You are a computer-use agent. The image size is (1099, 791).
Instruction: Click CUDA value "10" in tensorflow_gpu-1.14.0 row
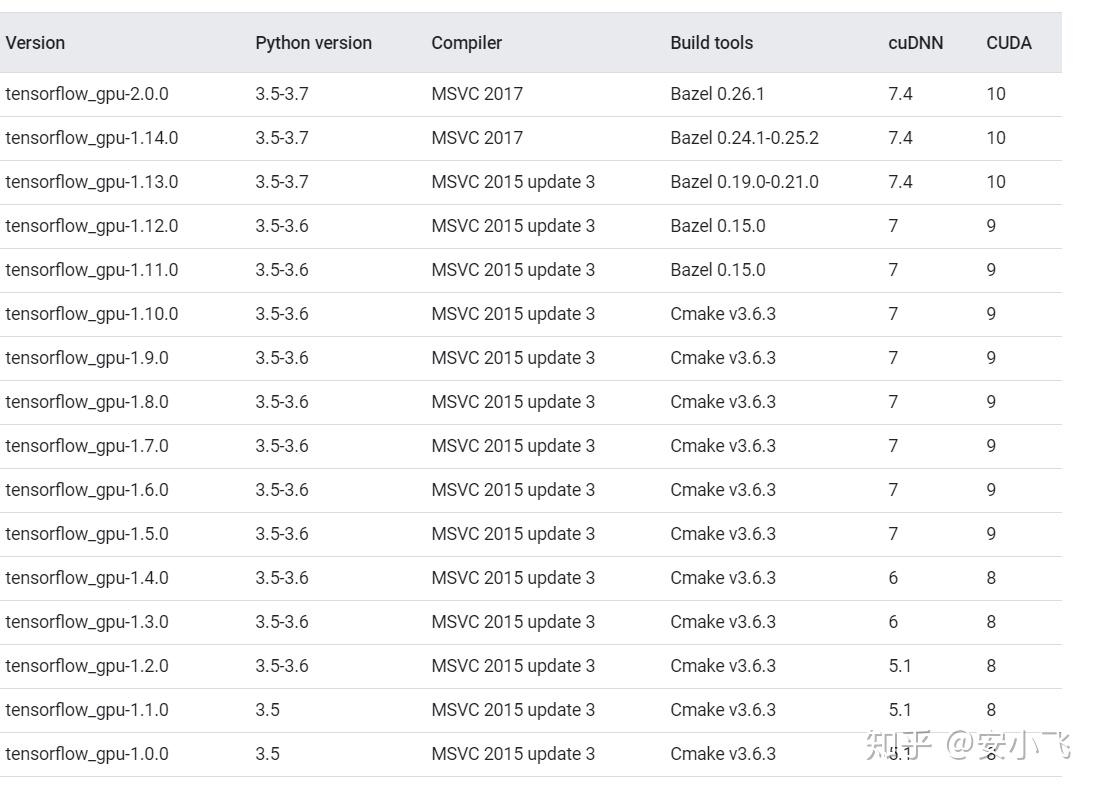coord(996,138)
